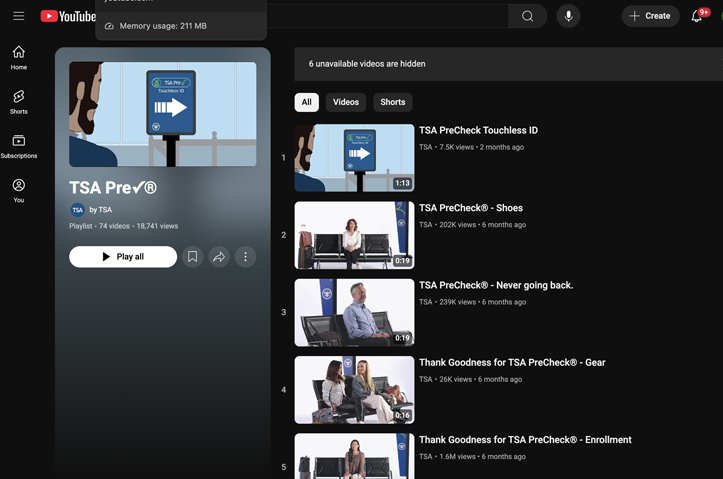Open the hamburger guide menu
Screen dimensions: 723x479
click(x=18, y=16)
